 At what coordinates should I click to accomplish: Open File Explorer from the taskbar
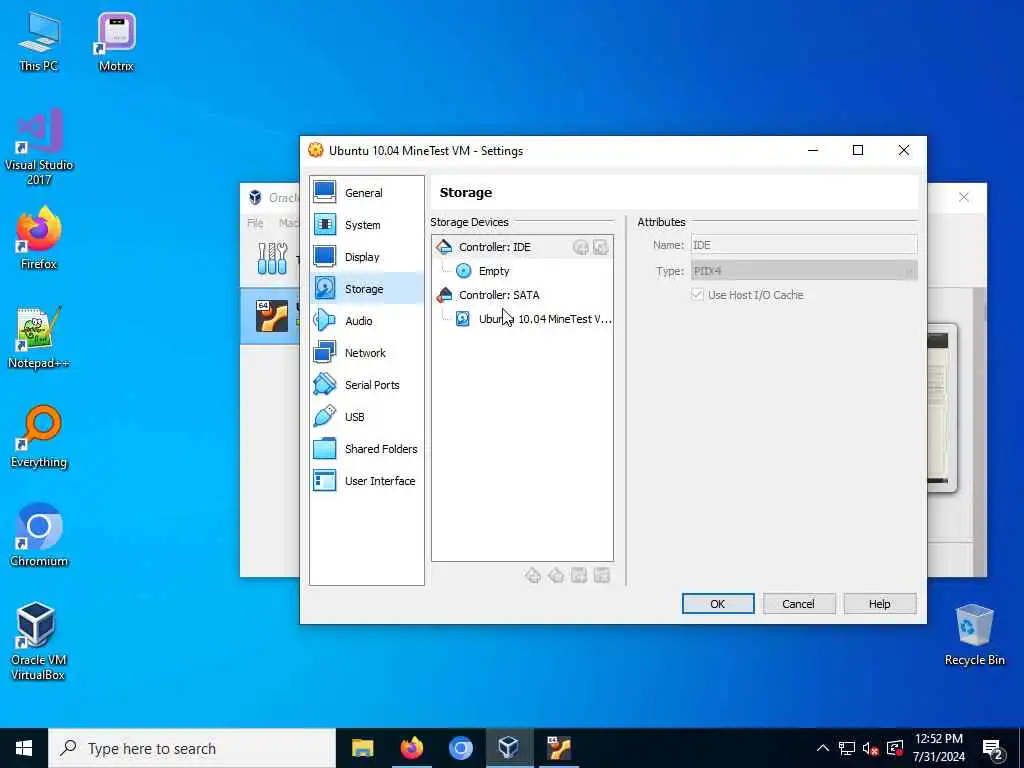click(362, 748)
